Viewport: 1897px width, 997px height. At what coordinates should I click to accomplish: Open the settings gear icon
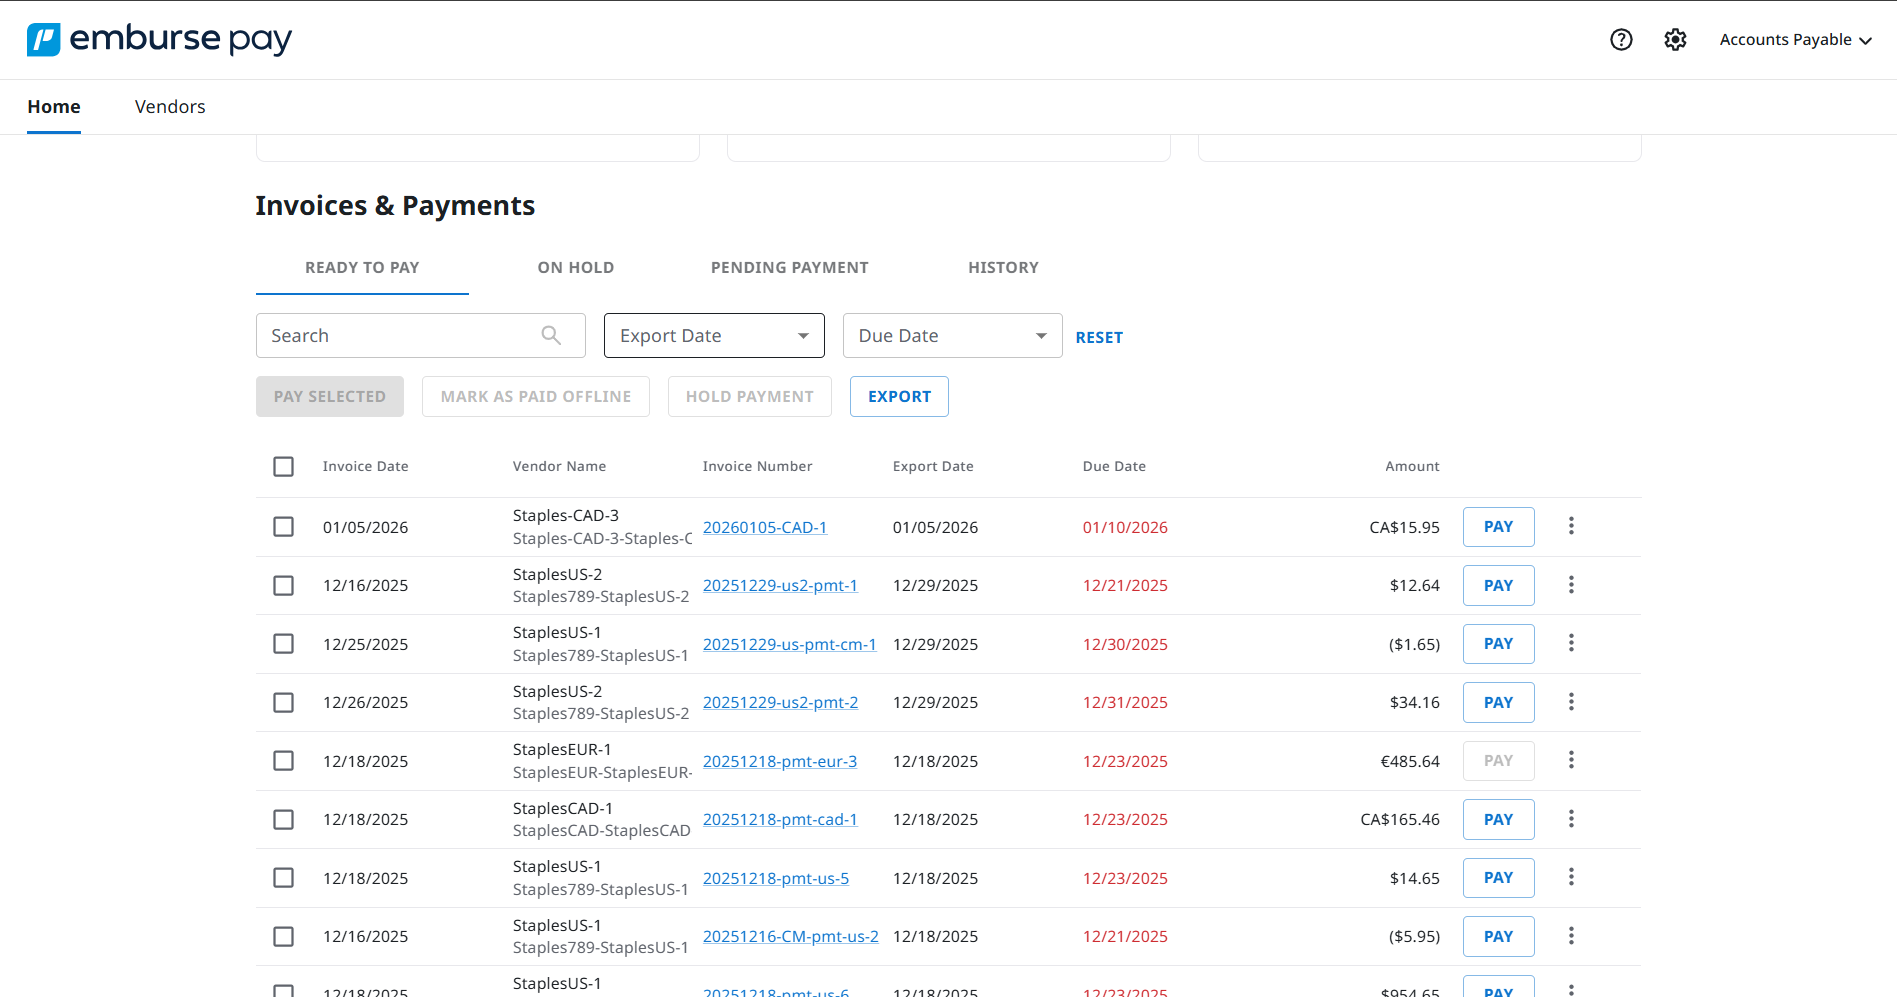click(1675, 39)
